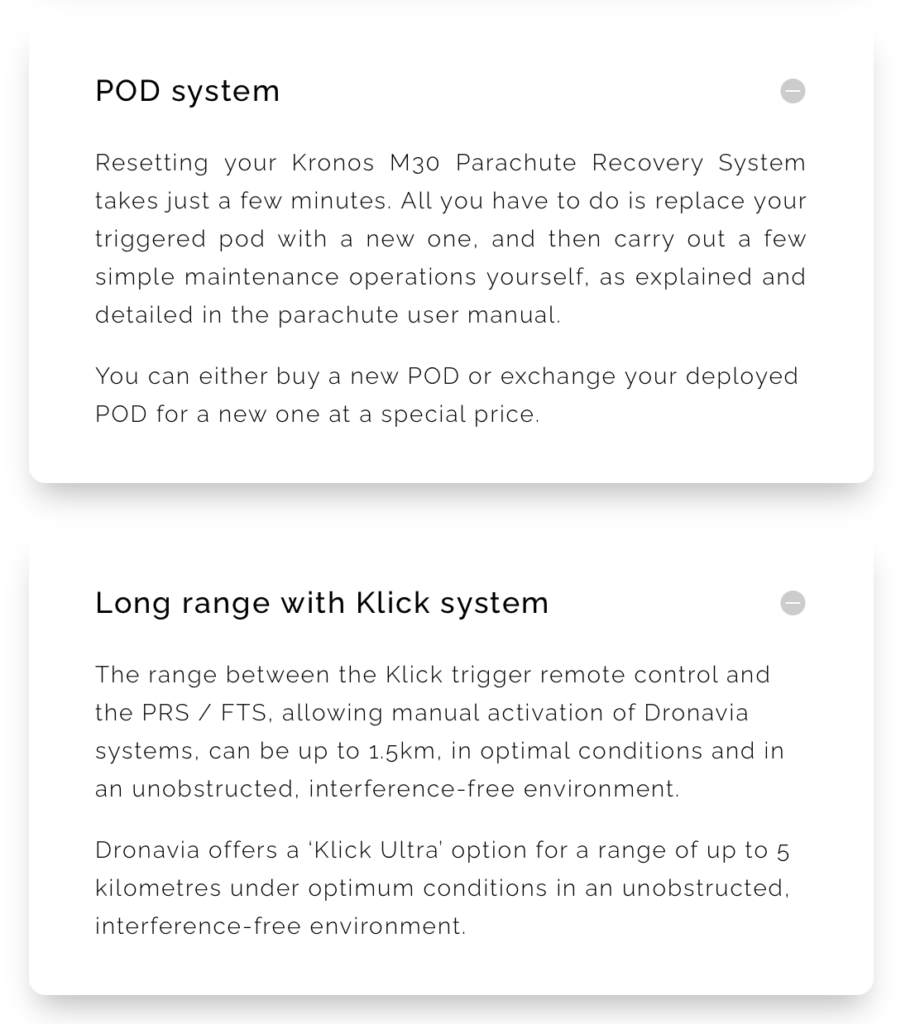915x1024 pixels.
Task: Click the '1.5km' range value
Action: [x=402, y=751]
